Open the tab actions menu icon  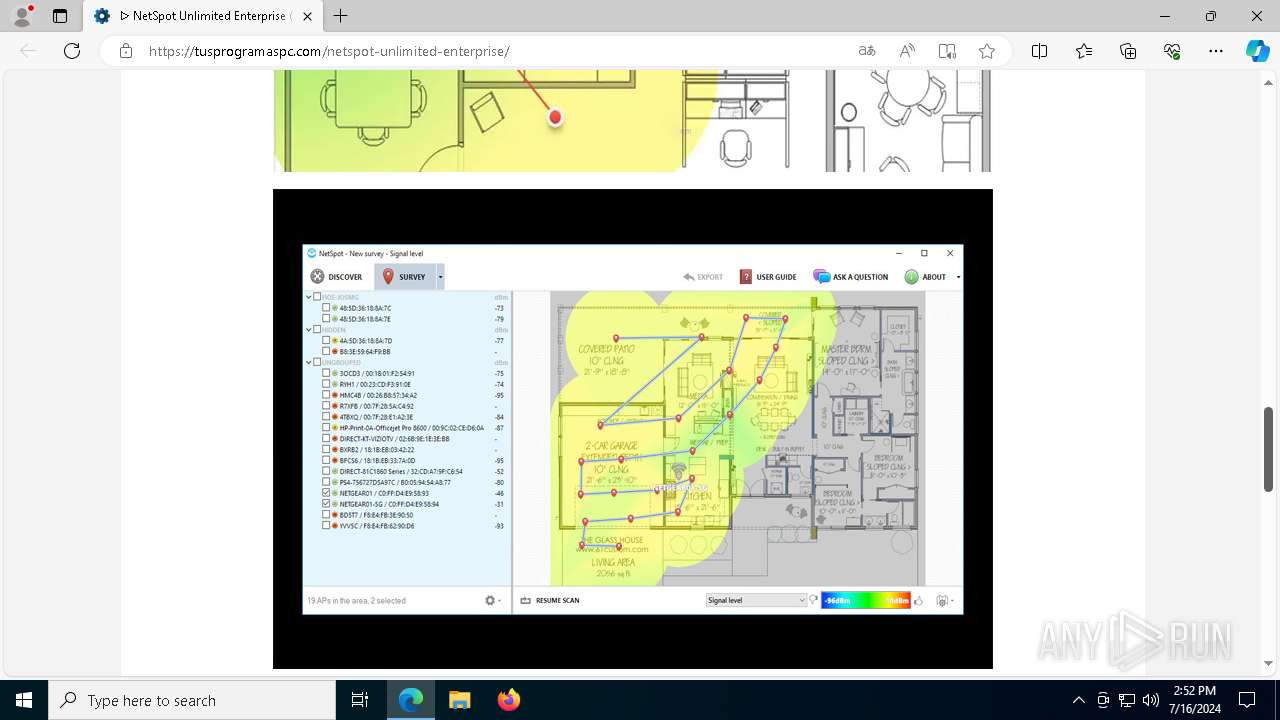coord(60,16)
